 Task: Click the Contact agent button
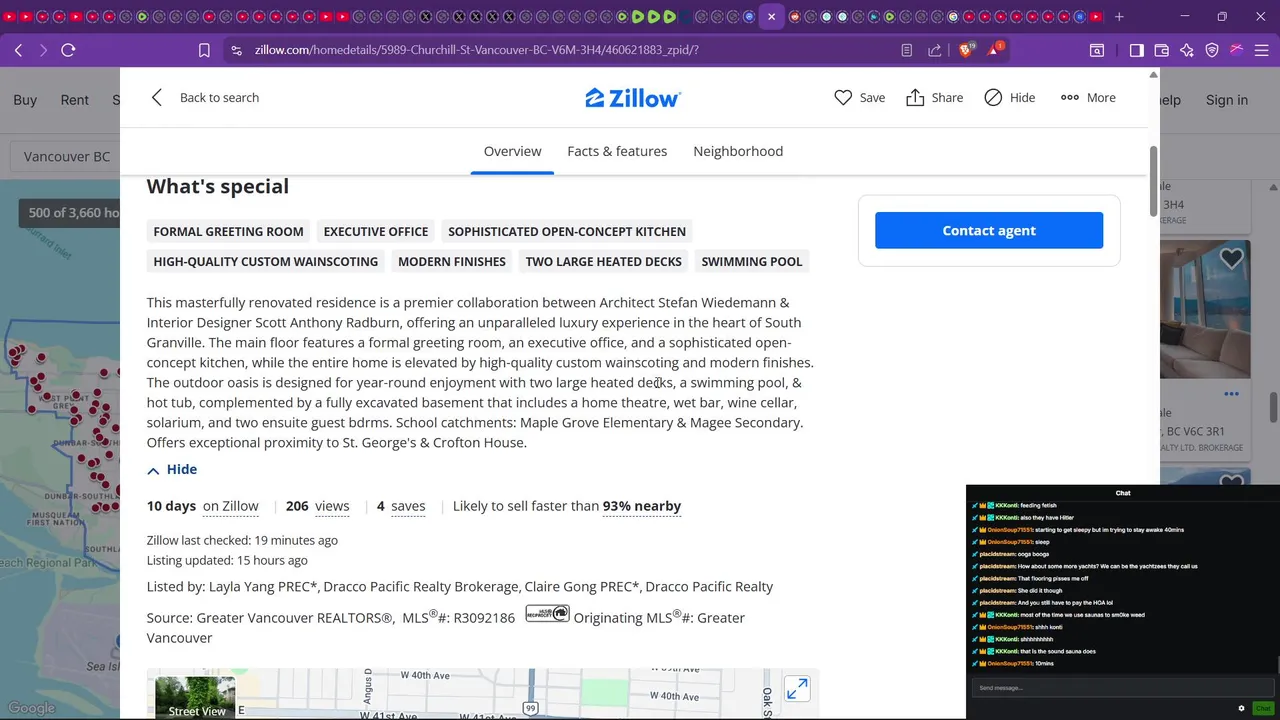[x=989, y=230]
